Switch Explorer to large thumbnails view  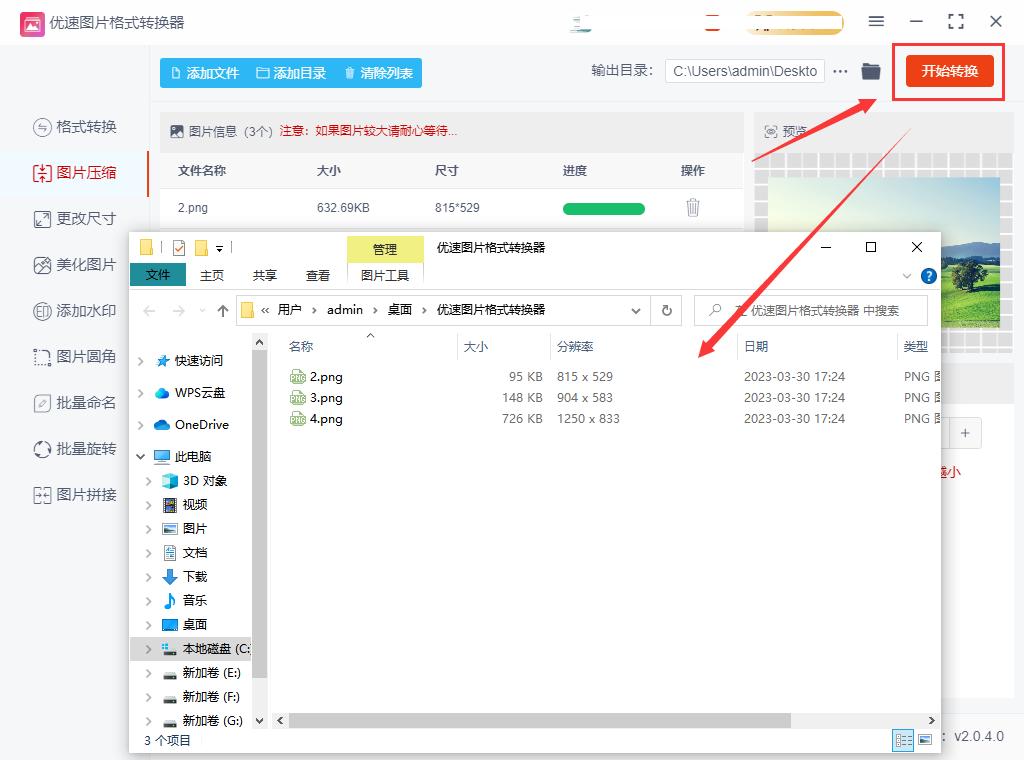click(x=925, y=740)
